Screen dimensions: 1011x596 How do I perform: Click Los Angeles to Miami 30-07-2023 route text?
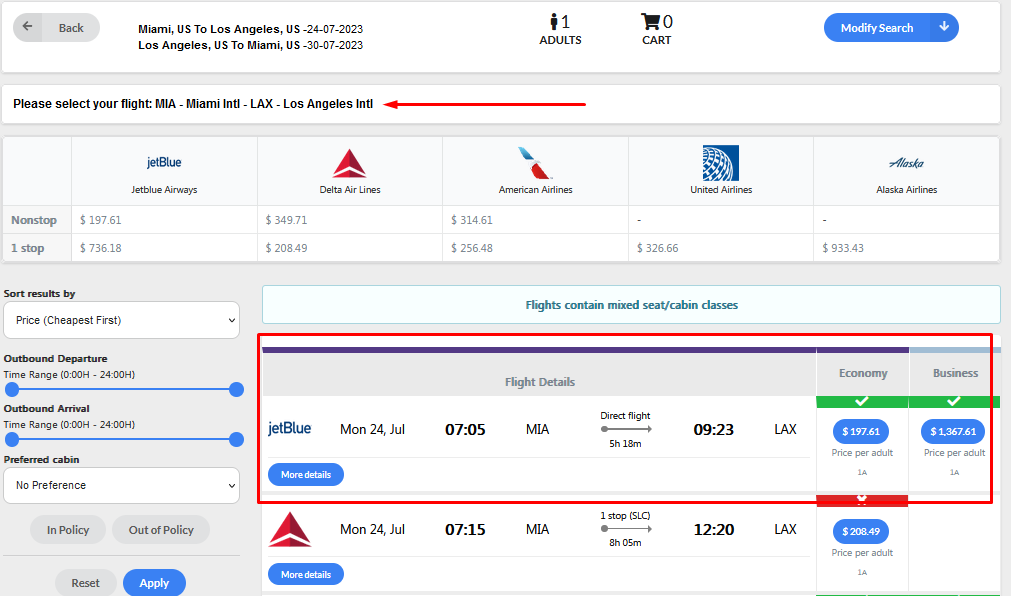pos(250,45)
